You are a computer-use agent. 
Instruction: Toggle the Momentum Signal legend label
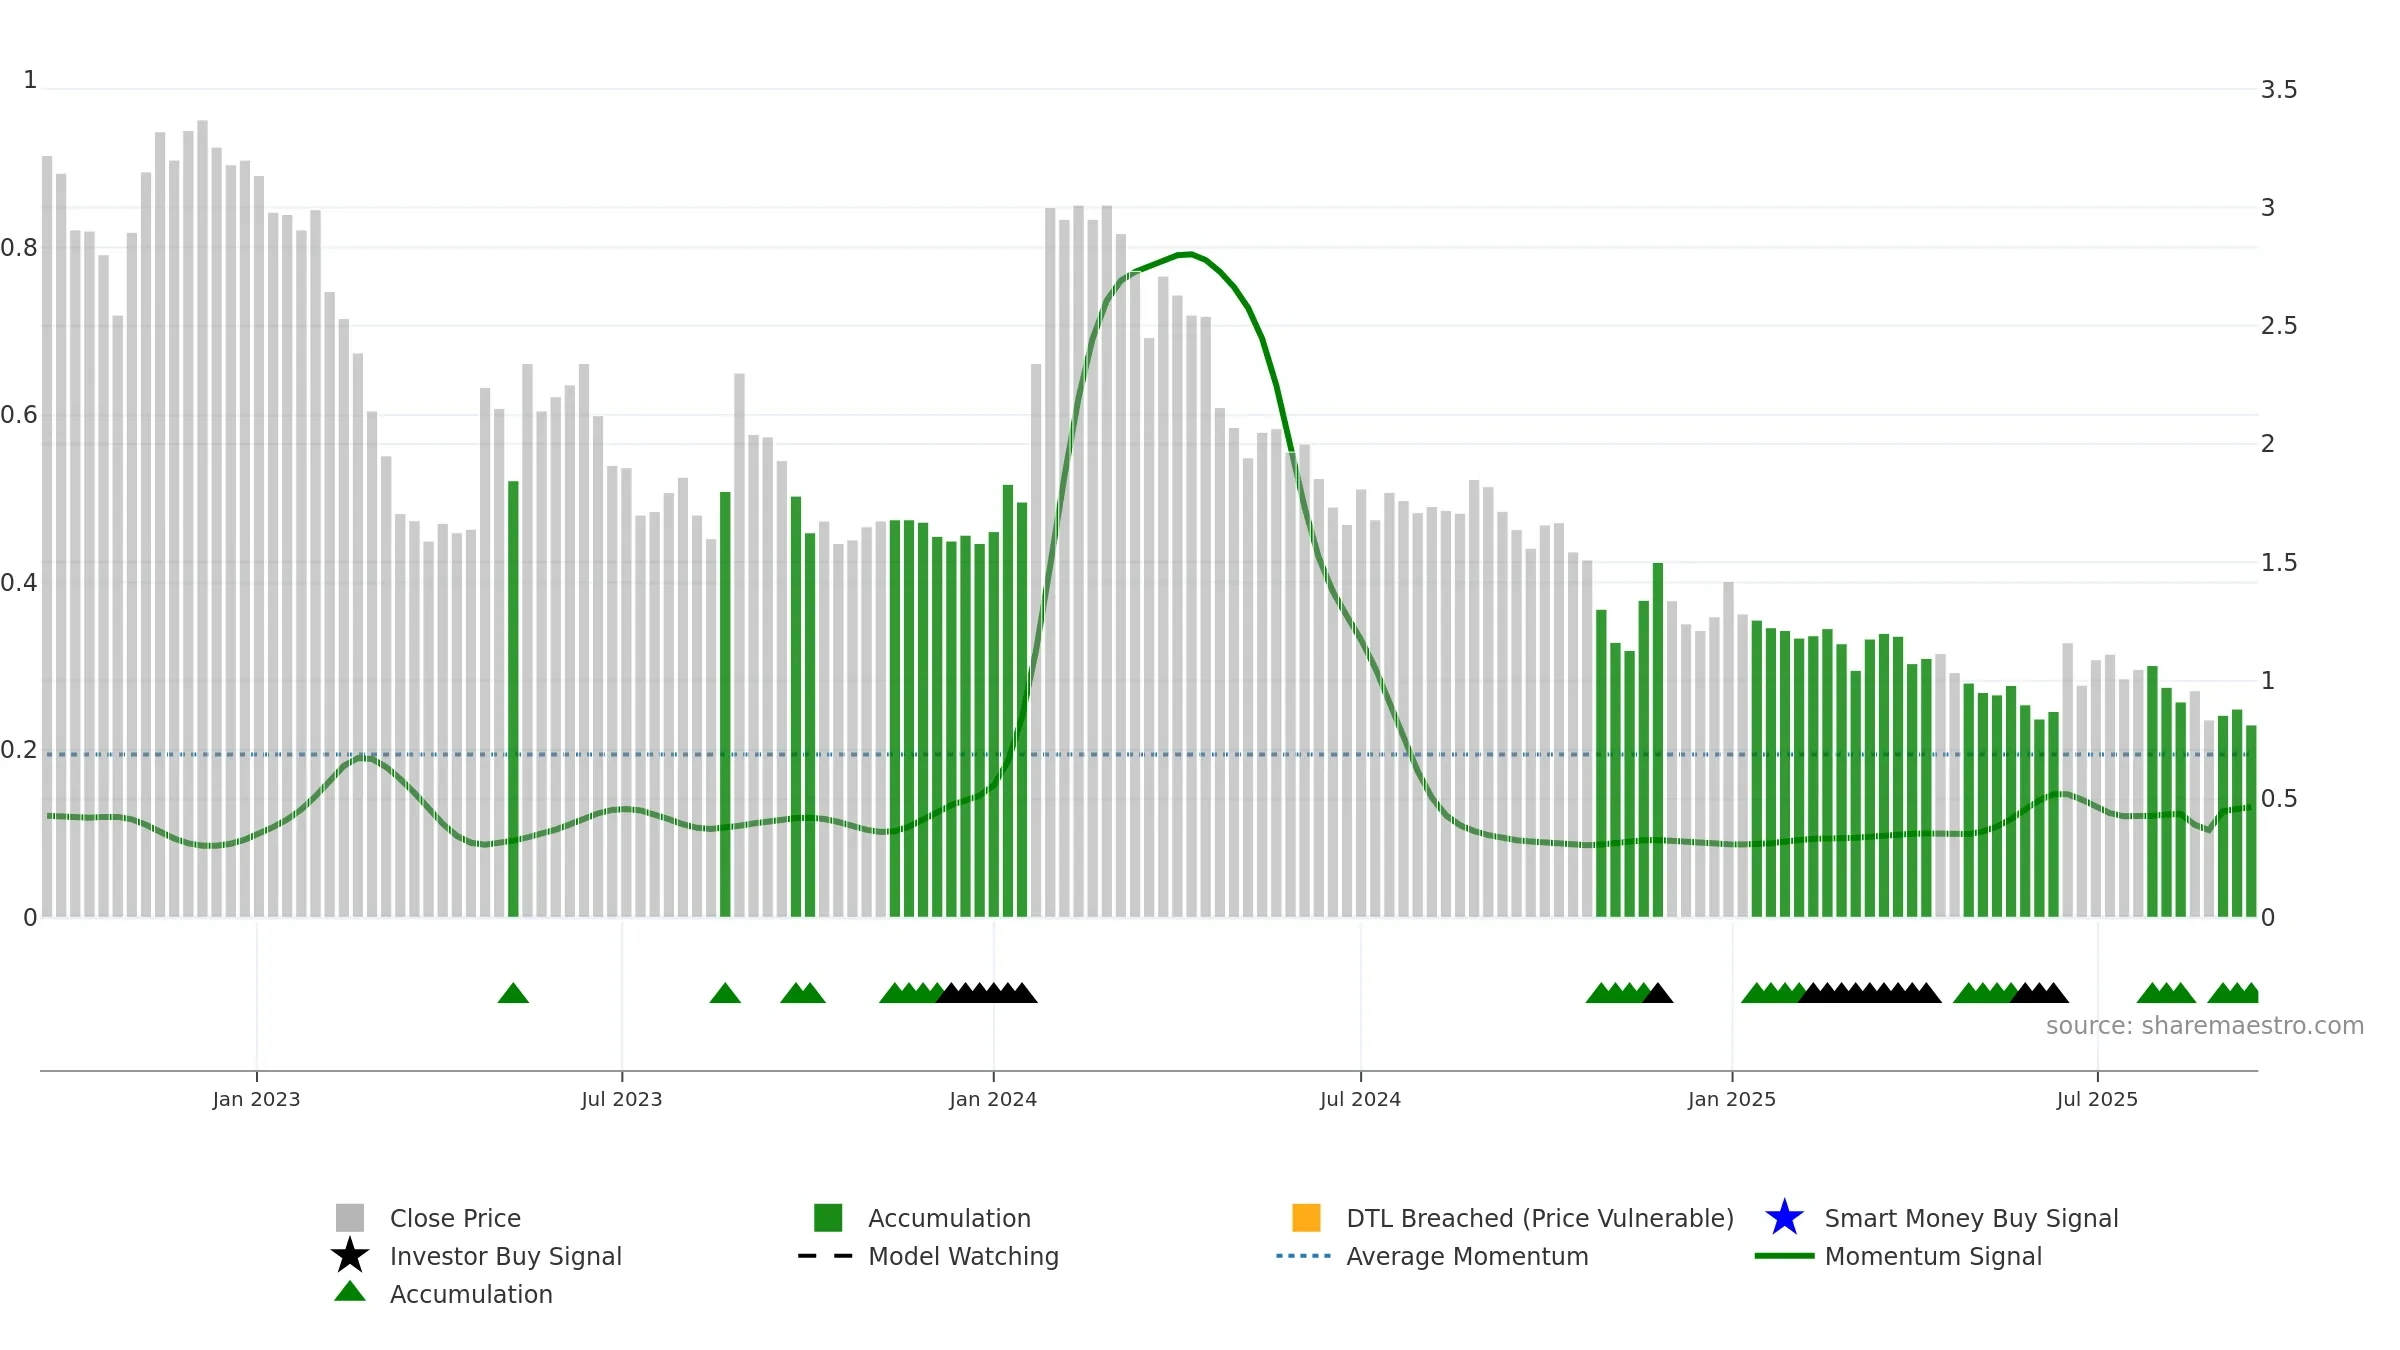tap(1933, 1256)
